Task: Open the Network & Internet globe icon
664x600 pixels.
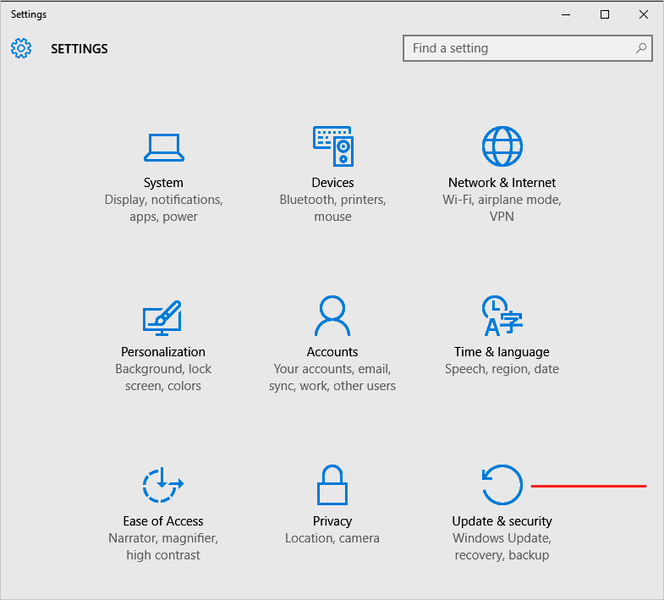Action: click(502, 146)
